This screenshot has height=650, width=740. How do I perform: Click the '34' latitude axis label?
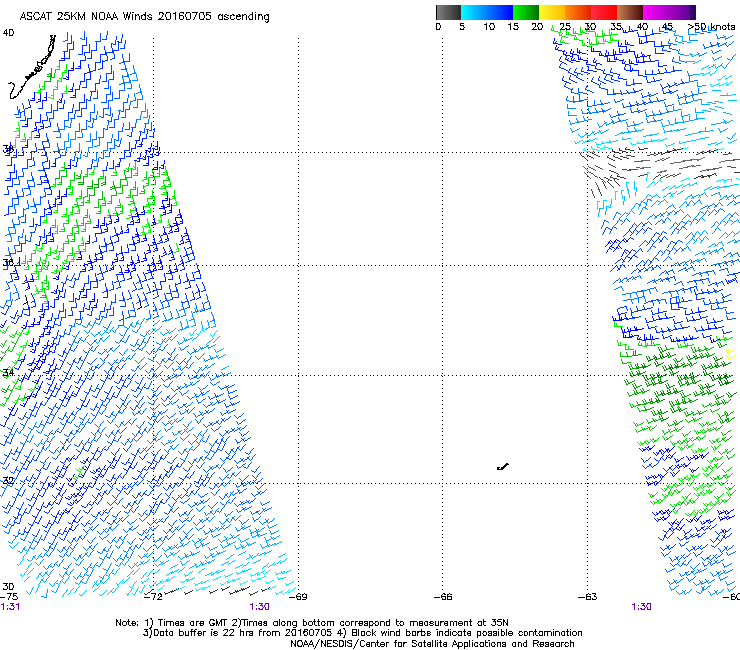(x=8, y=373)
